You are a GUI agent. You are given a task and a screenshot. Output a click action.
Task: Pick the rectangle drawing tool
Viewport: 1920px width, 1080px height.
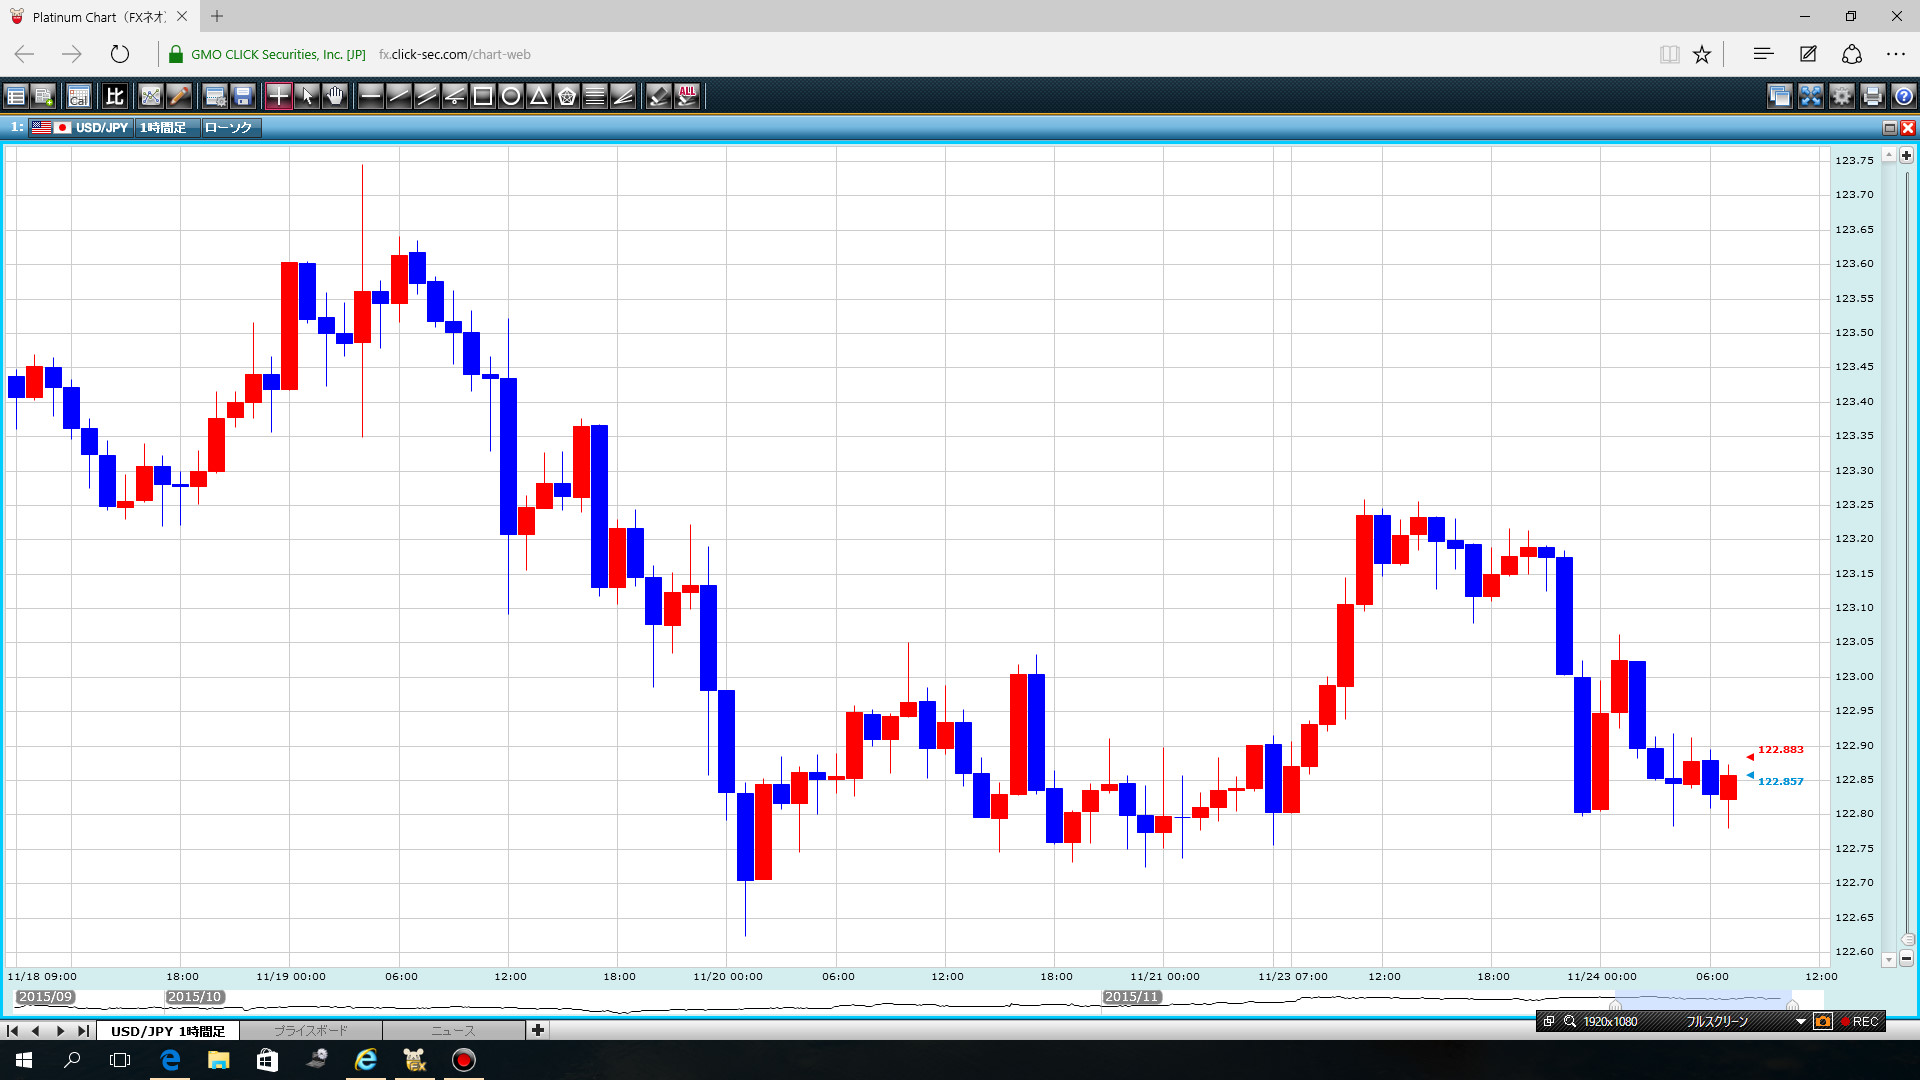[482, 96]
